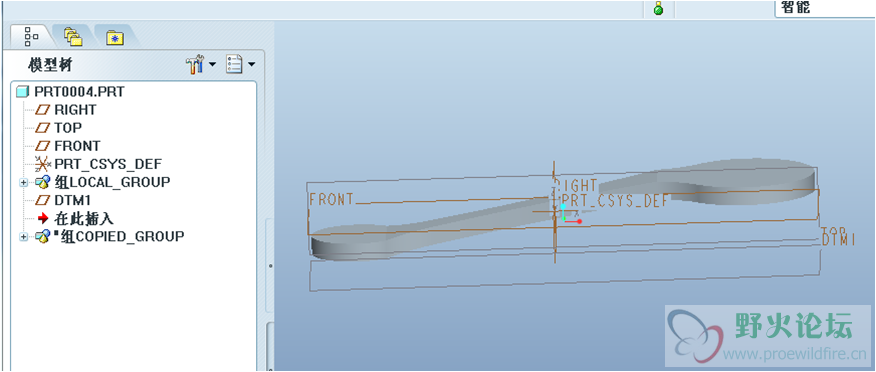Select PRT_CSYS_DEF coordinate system icon

[43, 164]
